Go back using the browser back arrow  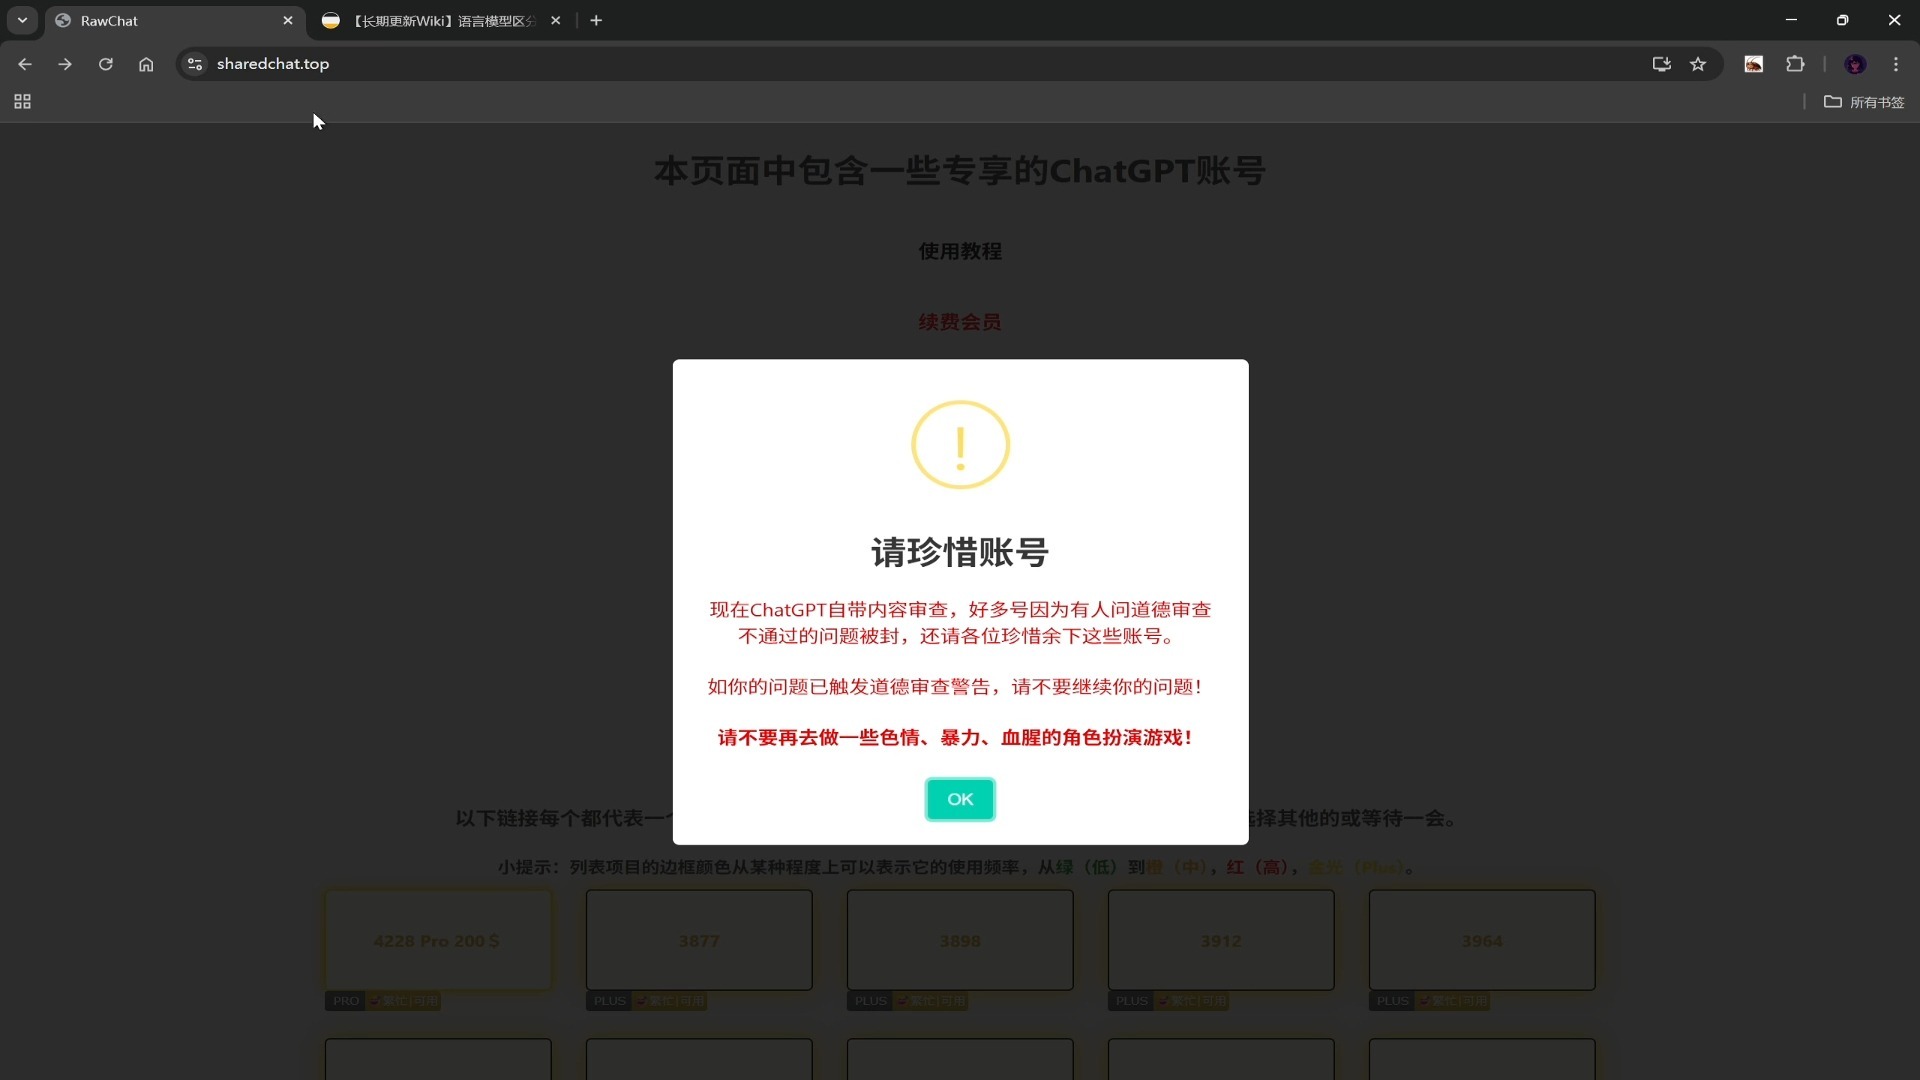[x=25, y=64]
